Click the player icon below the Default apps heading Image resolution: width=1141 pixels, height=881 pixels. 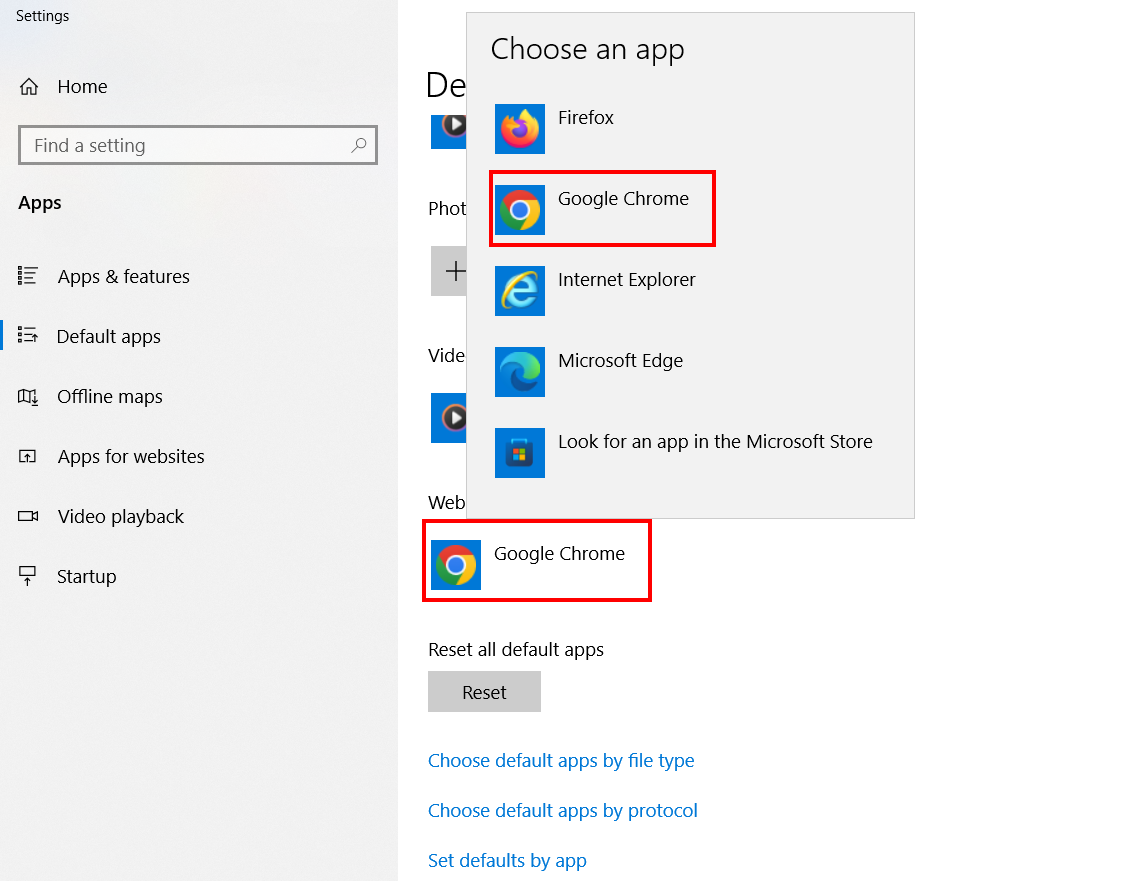[x=448, y=131]
